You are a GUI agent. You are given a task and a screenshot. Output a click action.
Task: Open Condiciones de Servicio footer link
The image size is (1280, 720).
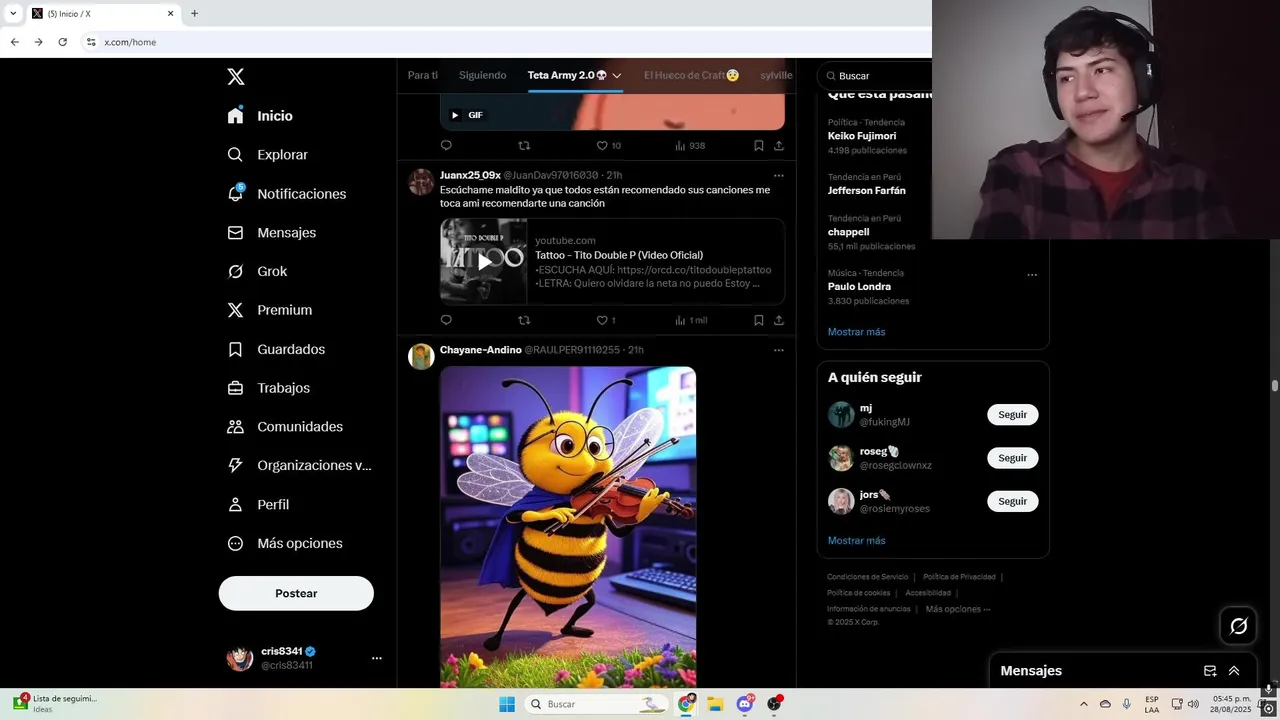868,577
